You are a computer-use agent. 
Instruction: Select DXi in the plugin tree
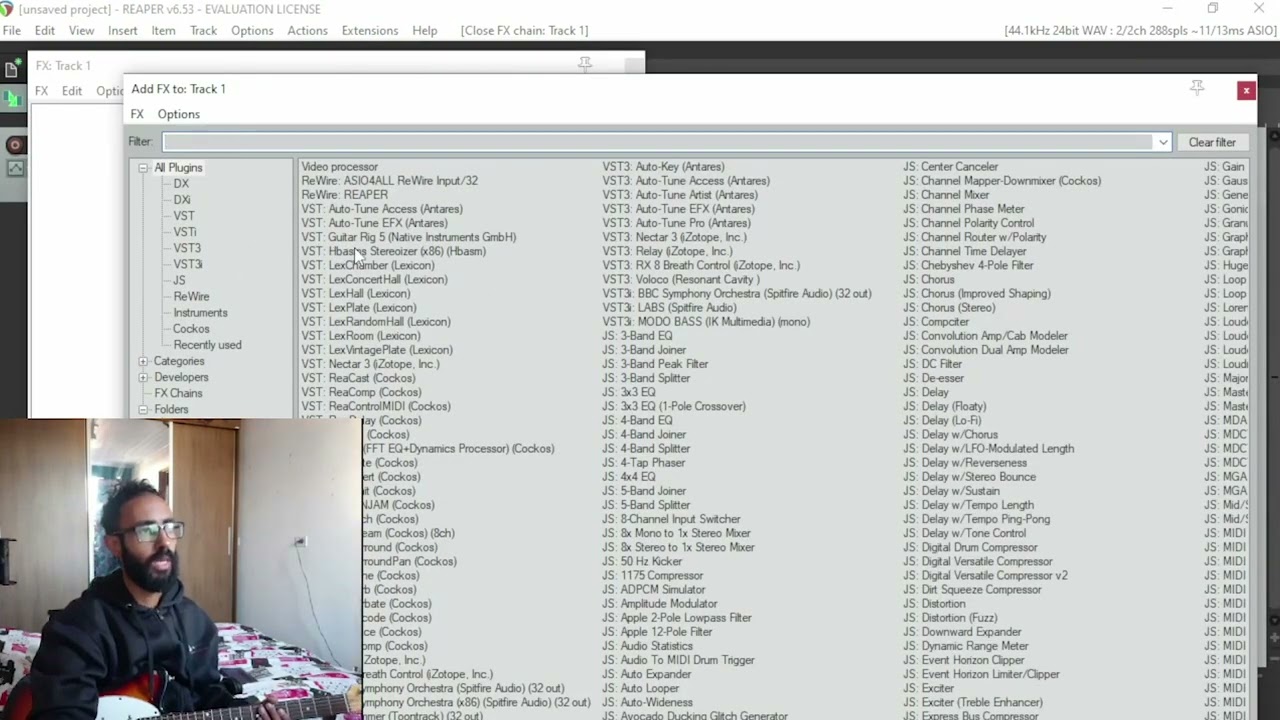pyautogui.click(x=182, y=200)
